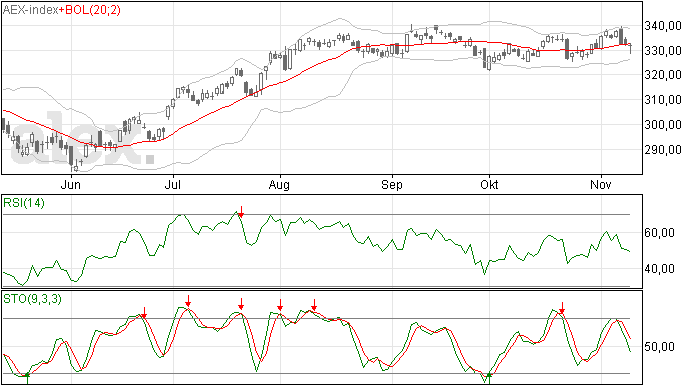
Task: Select the STO(9,3,3) panel label
Action: (32, 299)
